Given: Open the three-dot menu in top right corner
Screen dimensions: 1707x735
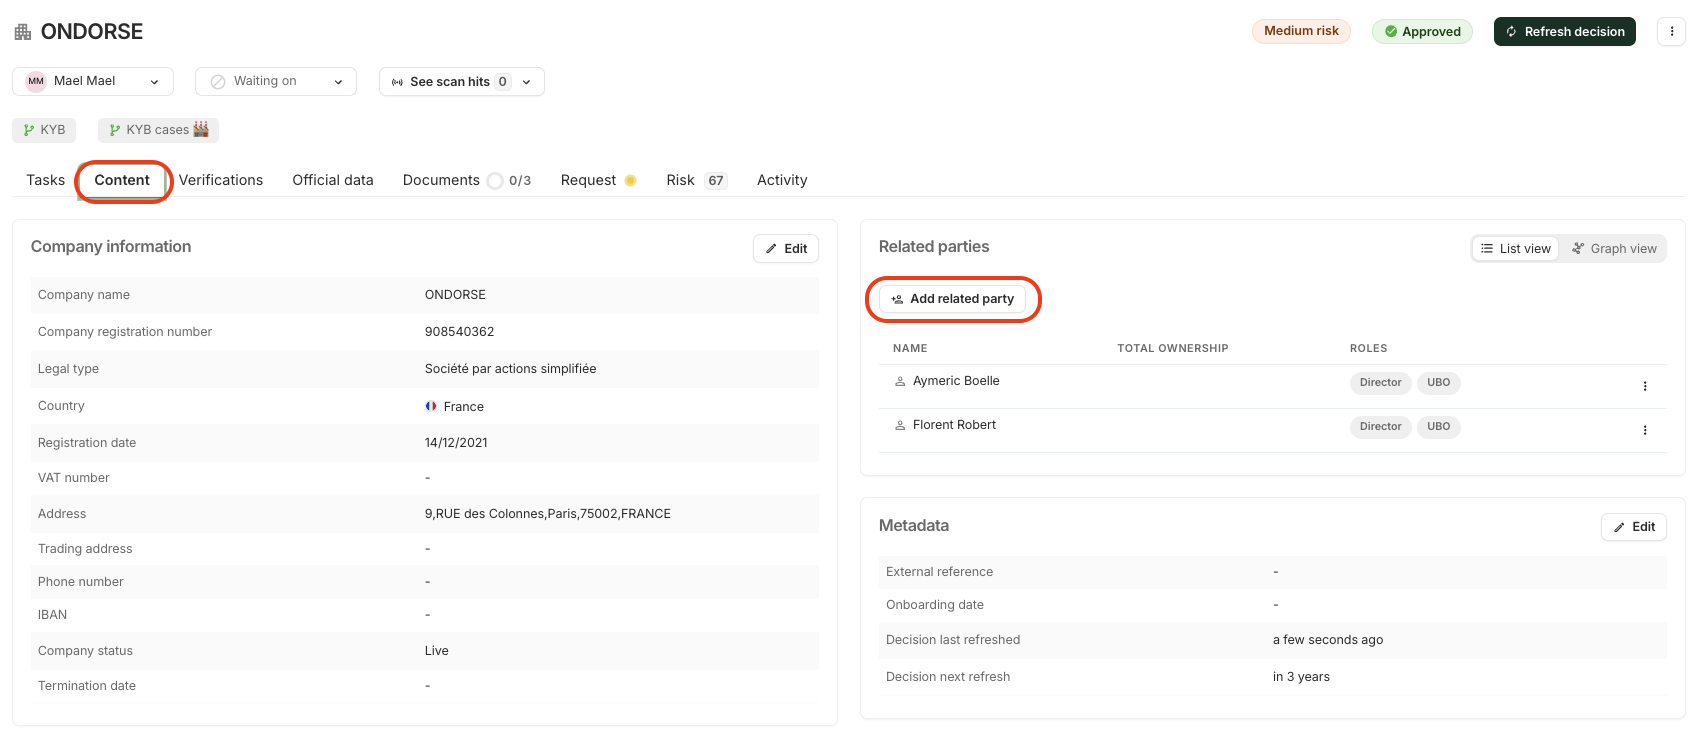Looking at the screenshot, I should (x=1671, y=32).
